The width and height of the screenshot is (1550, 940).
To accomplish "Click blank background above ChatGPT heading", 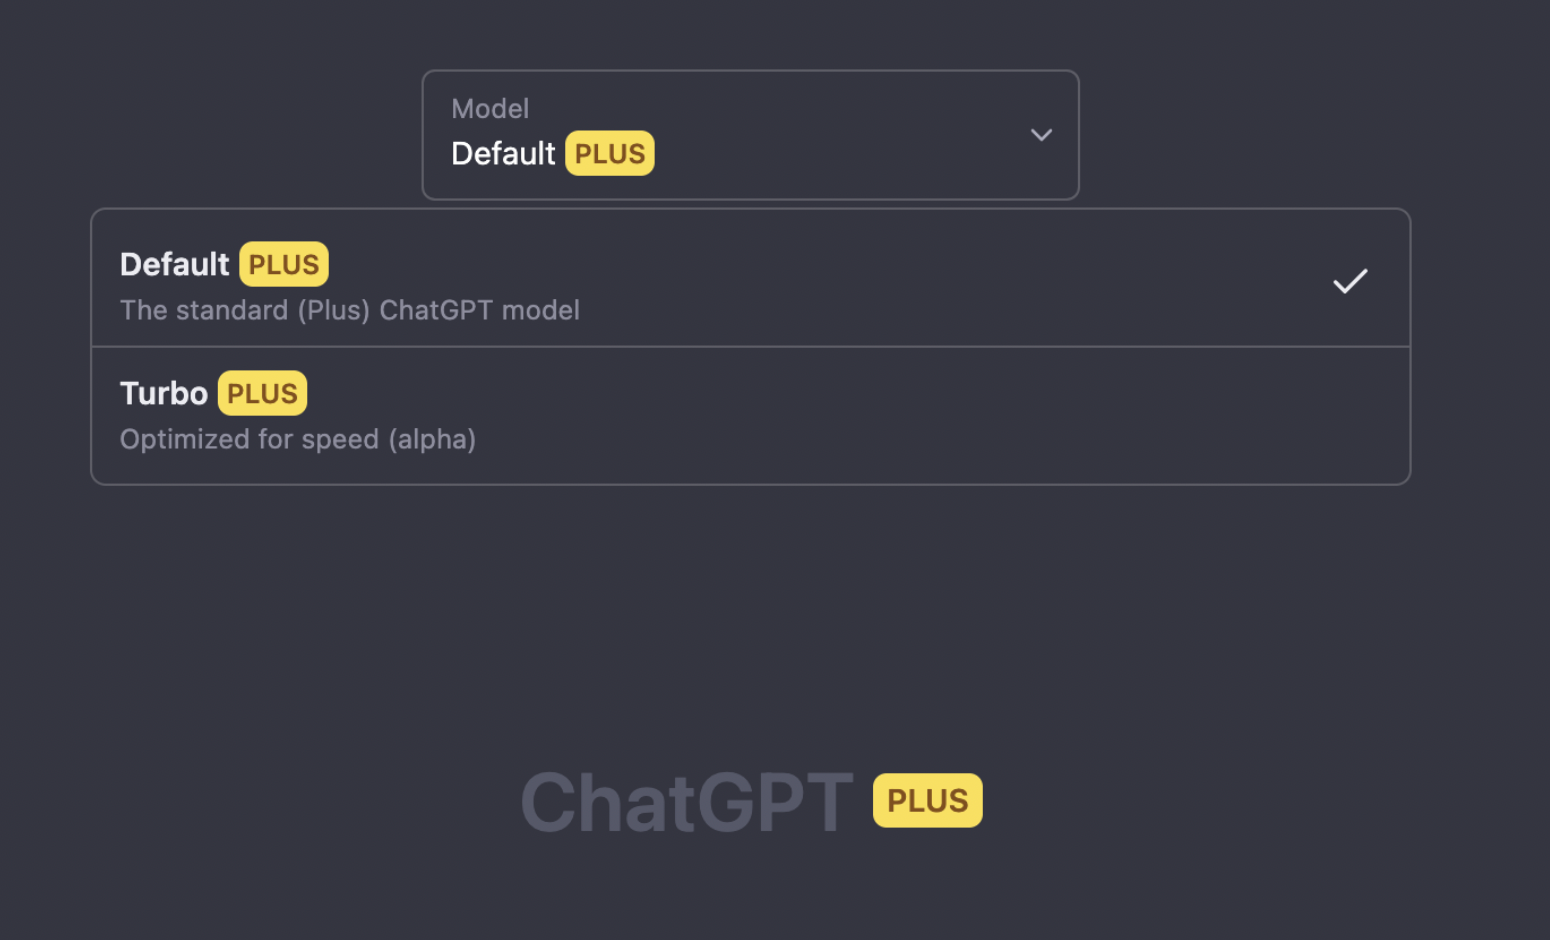I will click(750, 620).
